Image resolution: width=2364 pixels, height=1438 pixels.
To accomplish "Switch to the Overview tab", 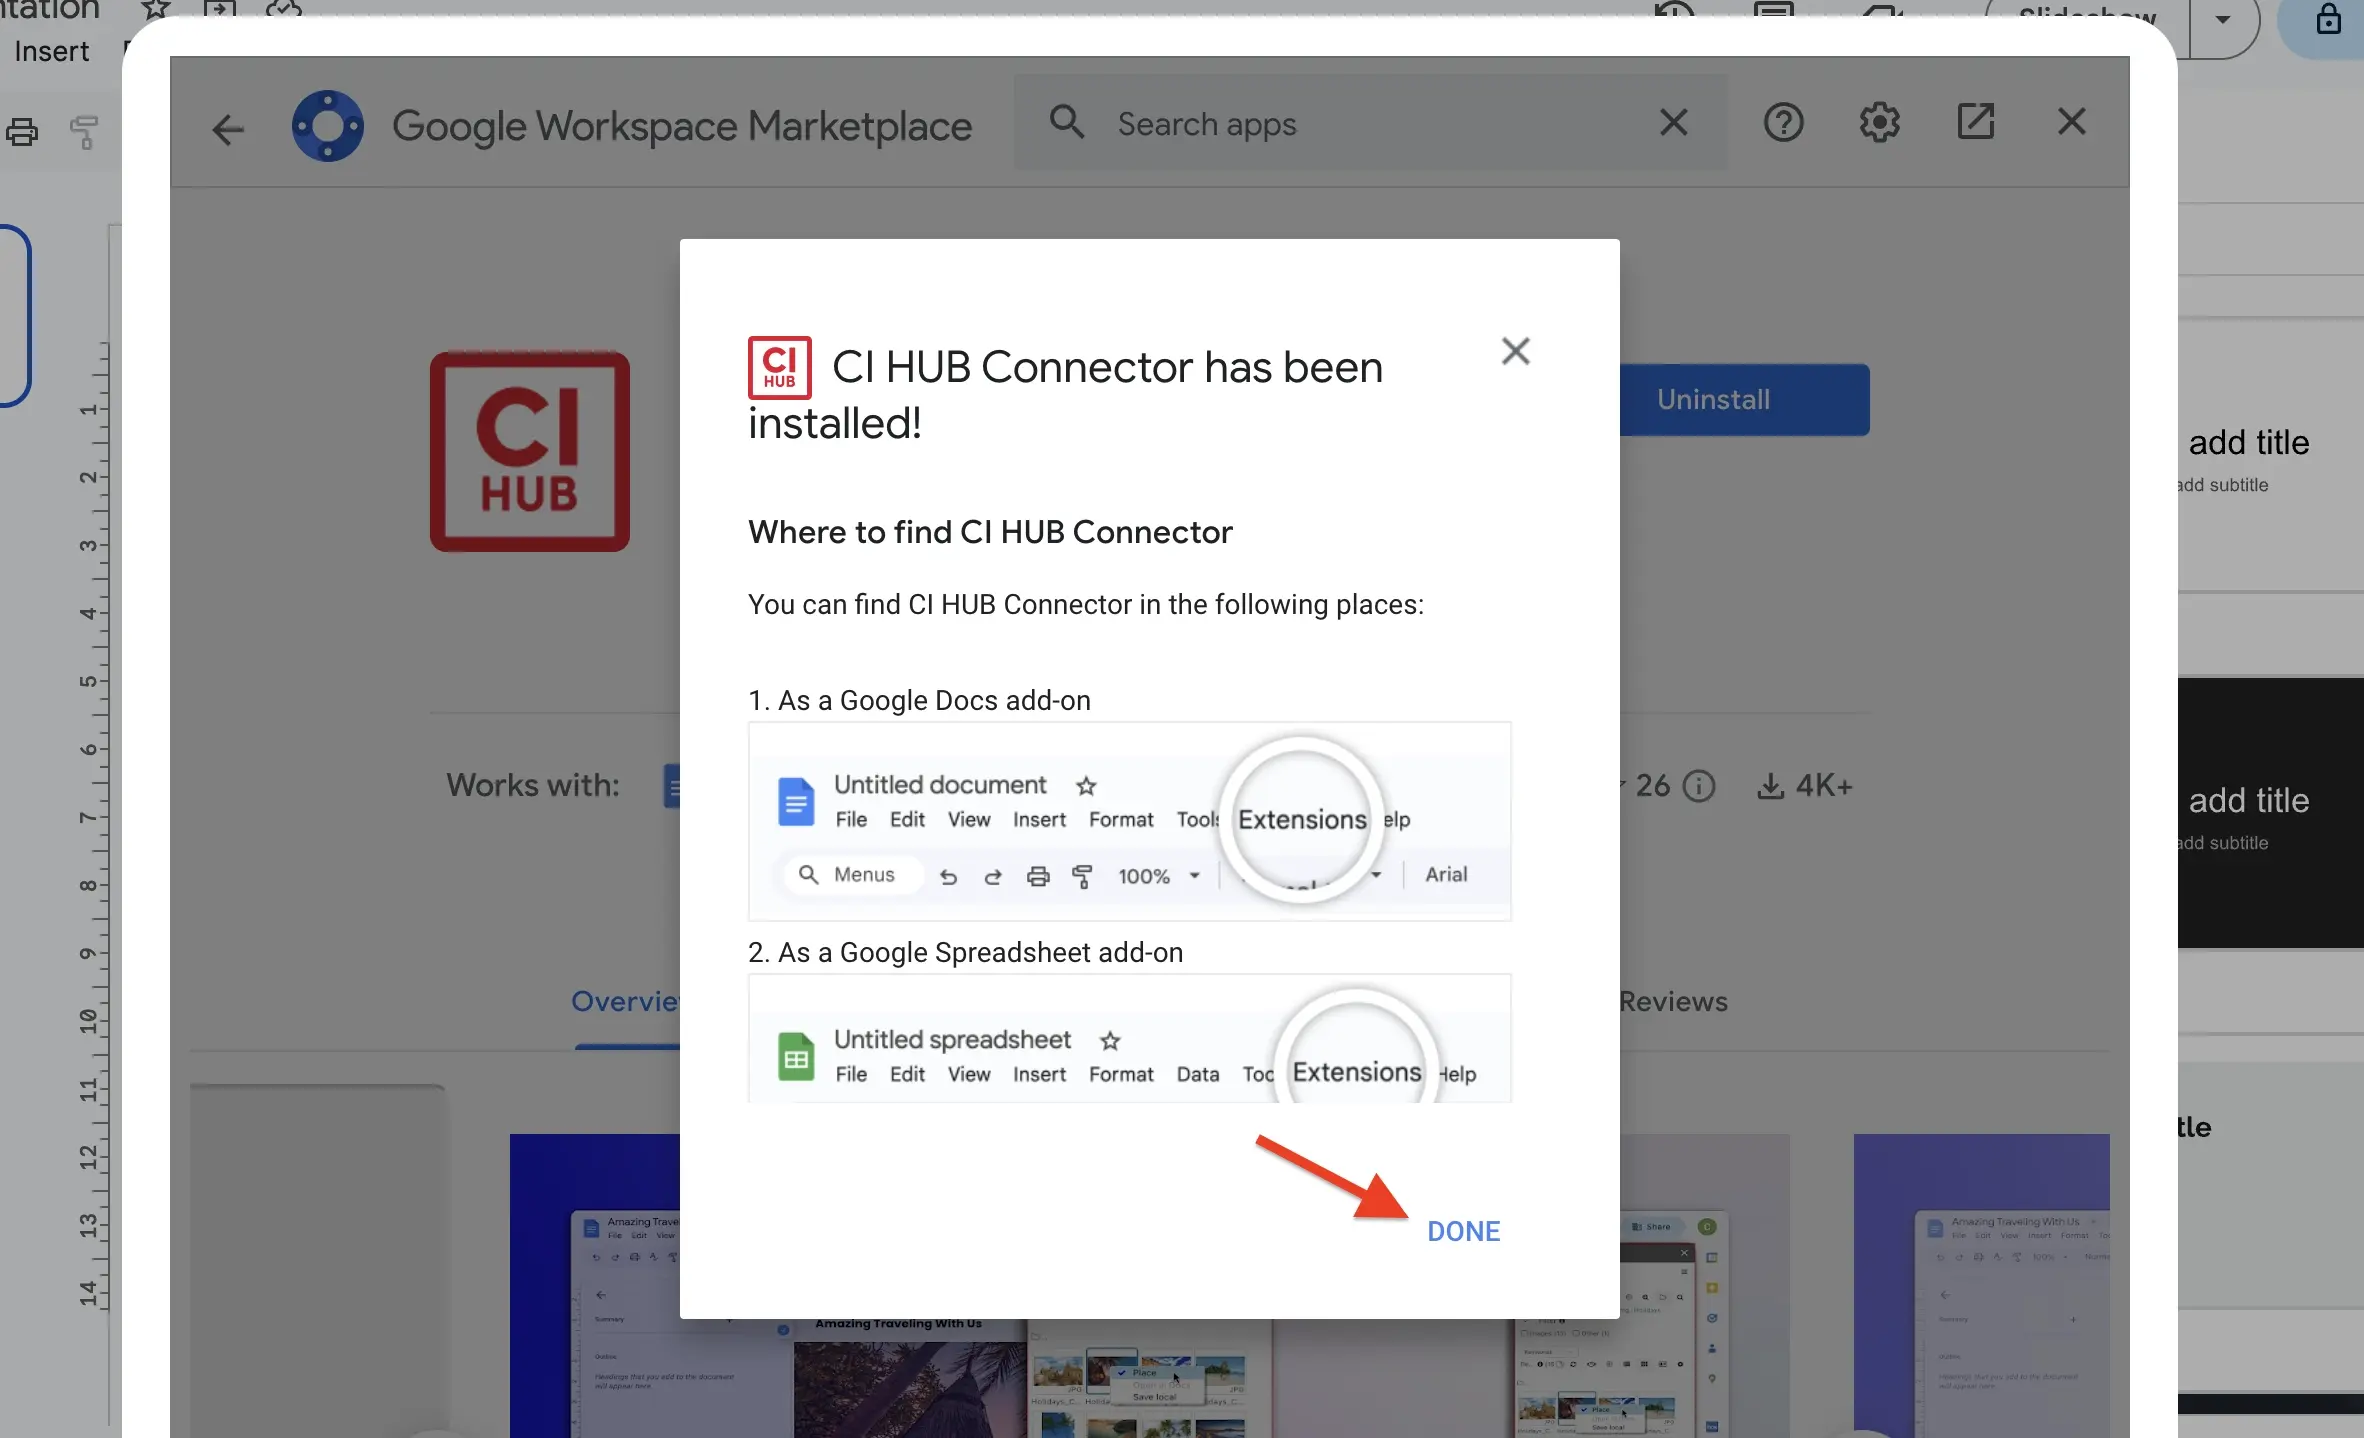I will click(x=626, y=1001).
